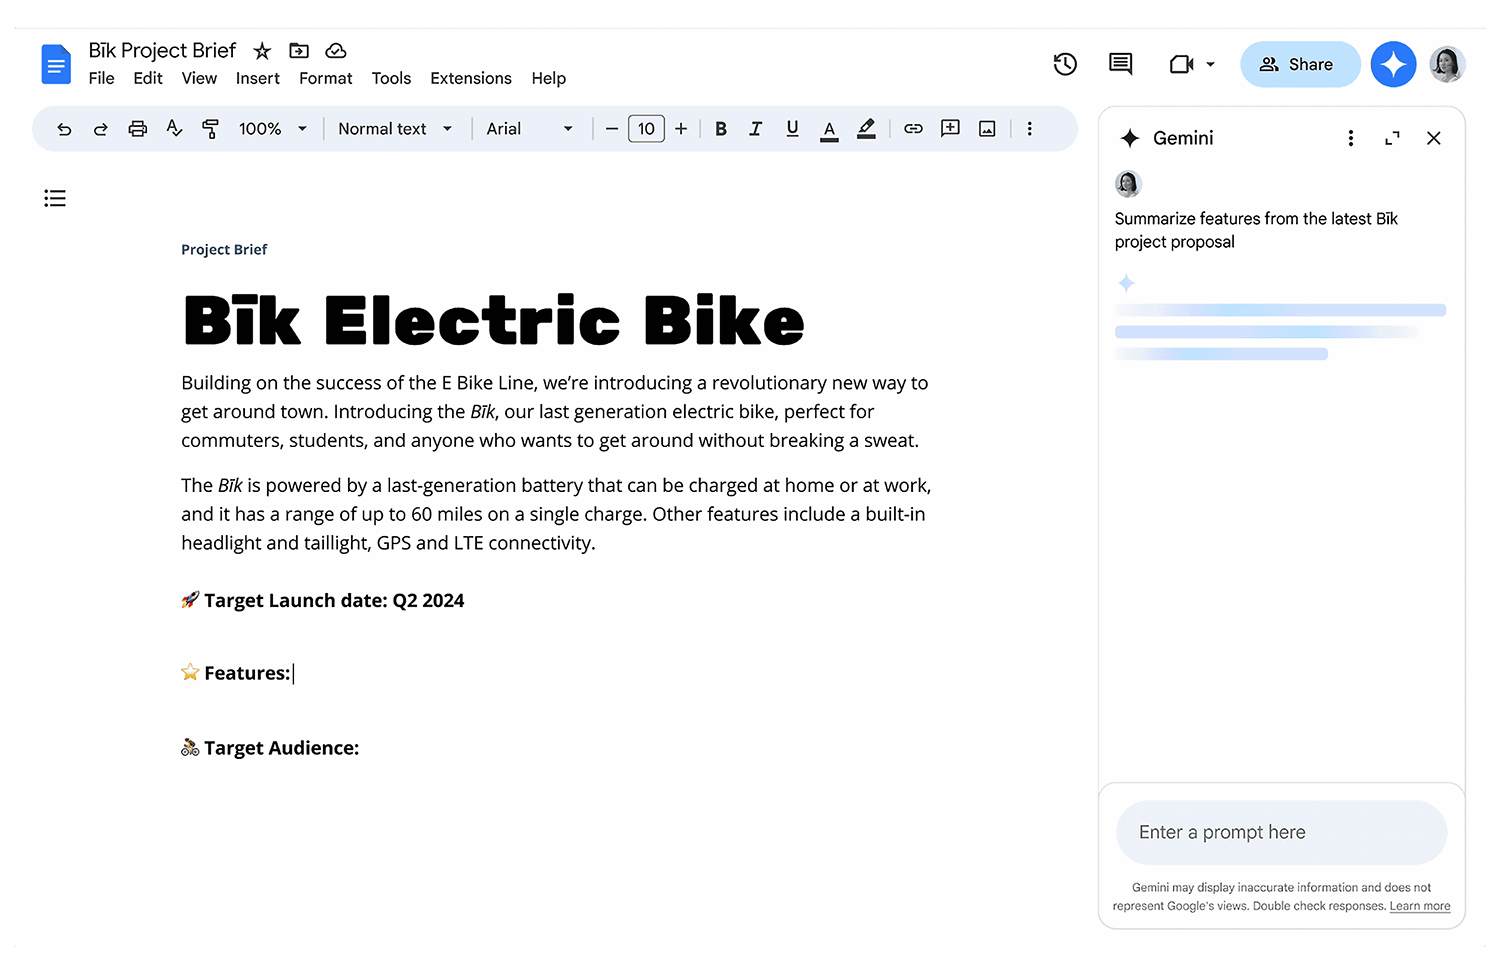Open the highlight color picker
The width and height of the screenshot is (1500, 964).
866,129
